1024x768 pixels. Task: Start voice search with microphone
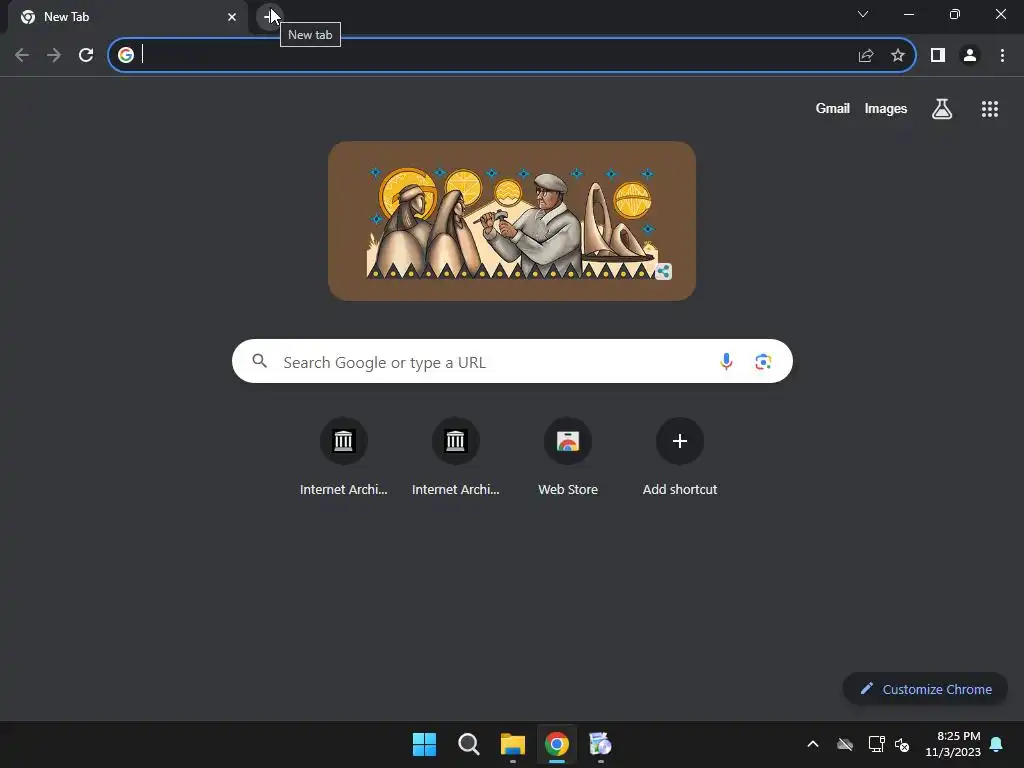pyautogui.click(x=726, y=361)
